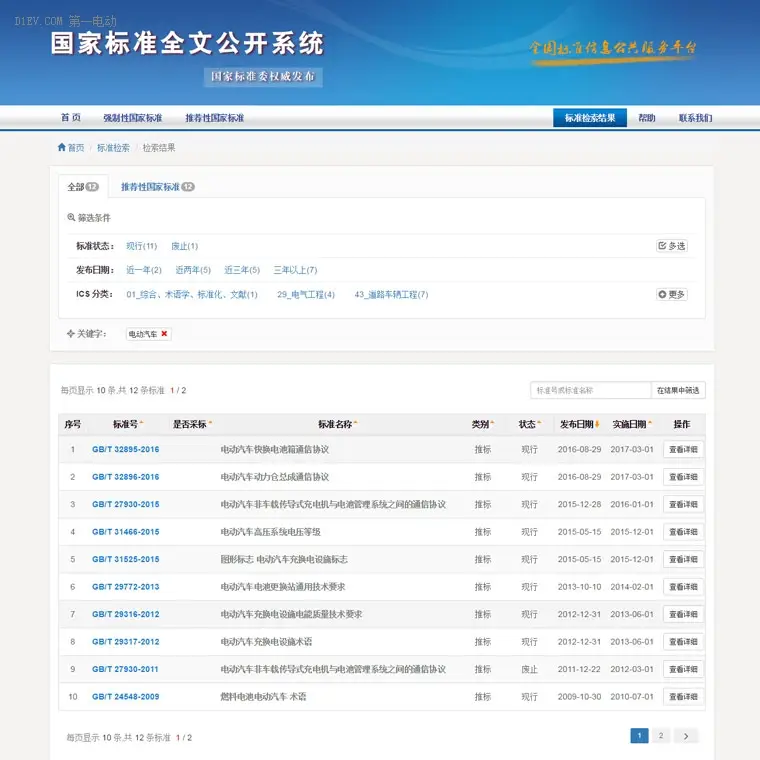Image resolution: width=760 pixels, height=760 pixels.
Task: Expand ICS categories with 更多 button
Action: (x=672, y=294)
